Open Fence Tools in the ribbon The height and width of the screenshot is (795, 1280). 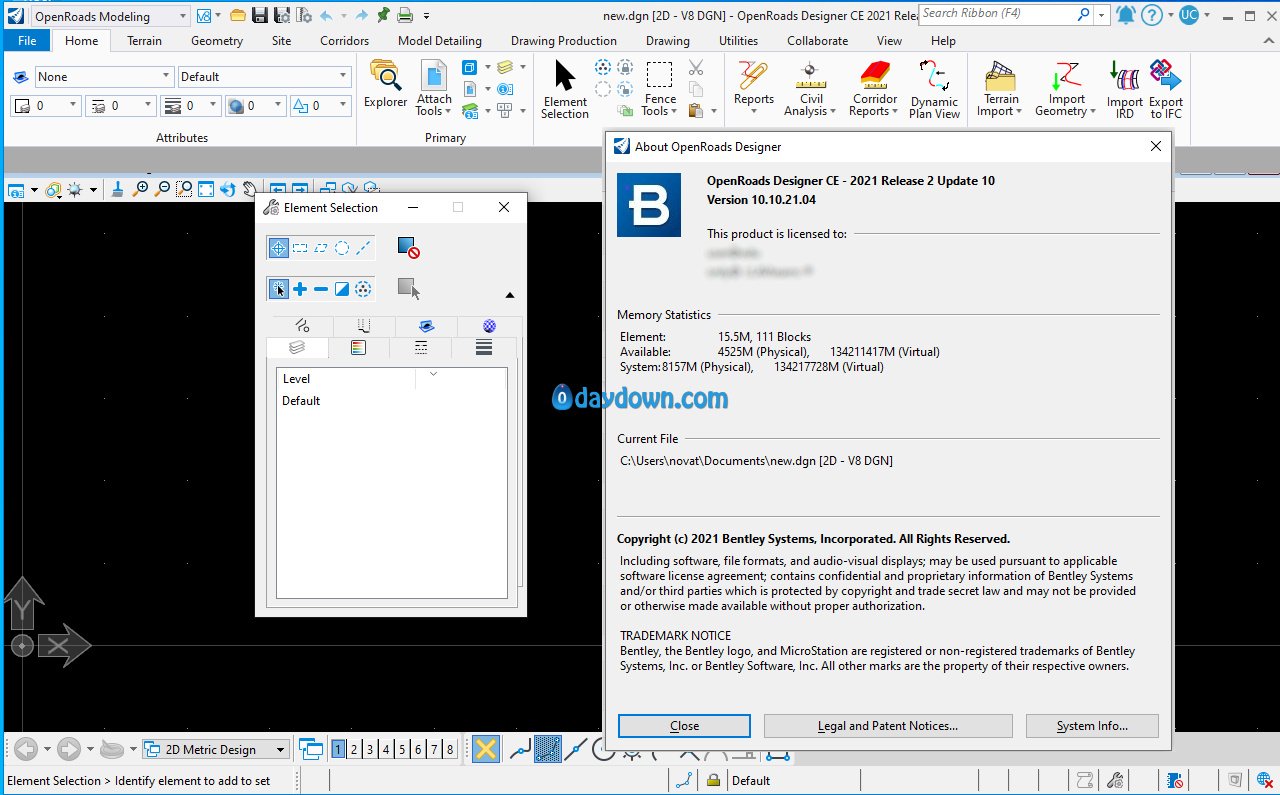tap(659, 89)
